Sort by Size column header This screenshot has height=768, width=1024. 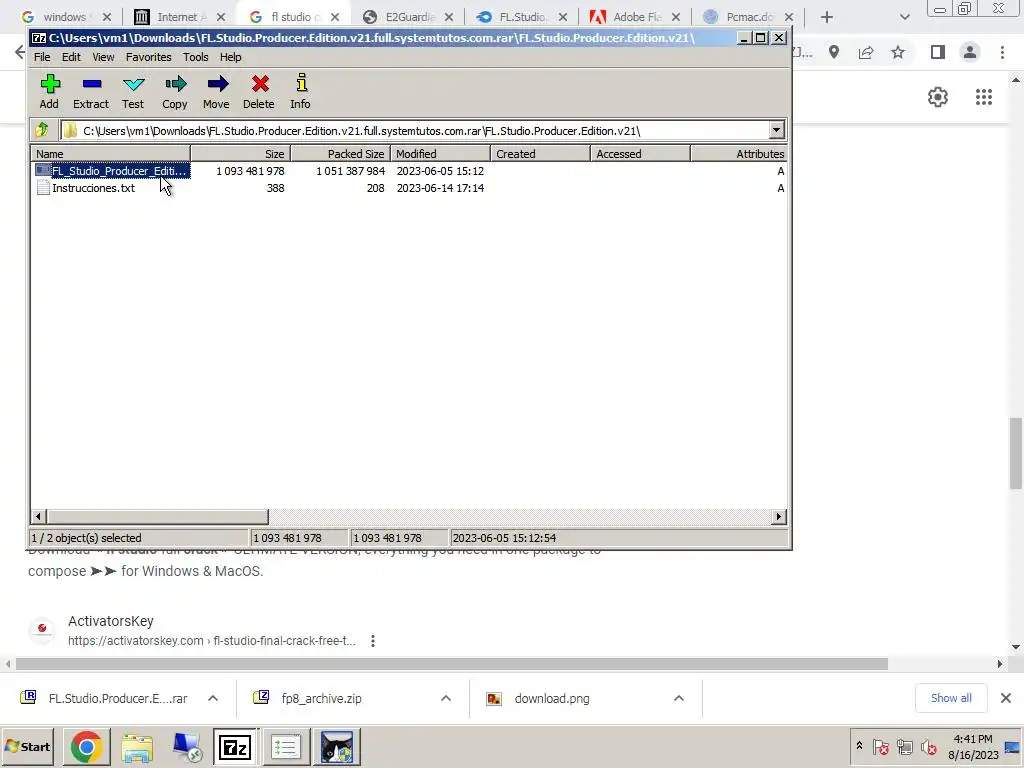[240, 153]
